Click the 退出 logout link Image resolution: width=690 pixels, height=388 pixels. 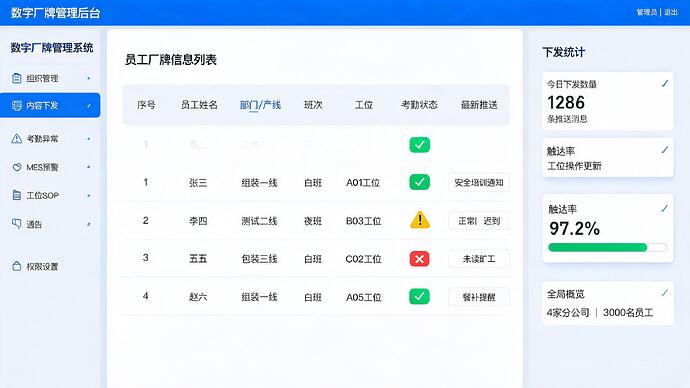(671, 12)
